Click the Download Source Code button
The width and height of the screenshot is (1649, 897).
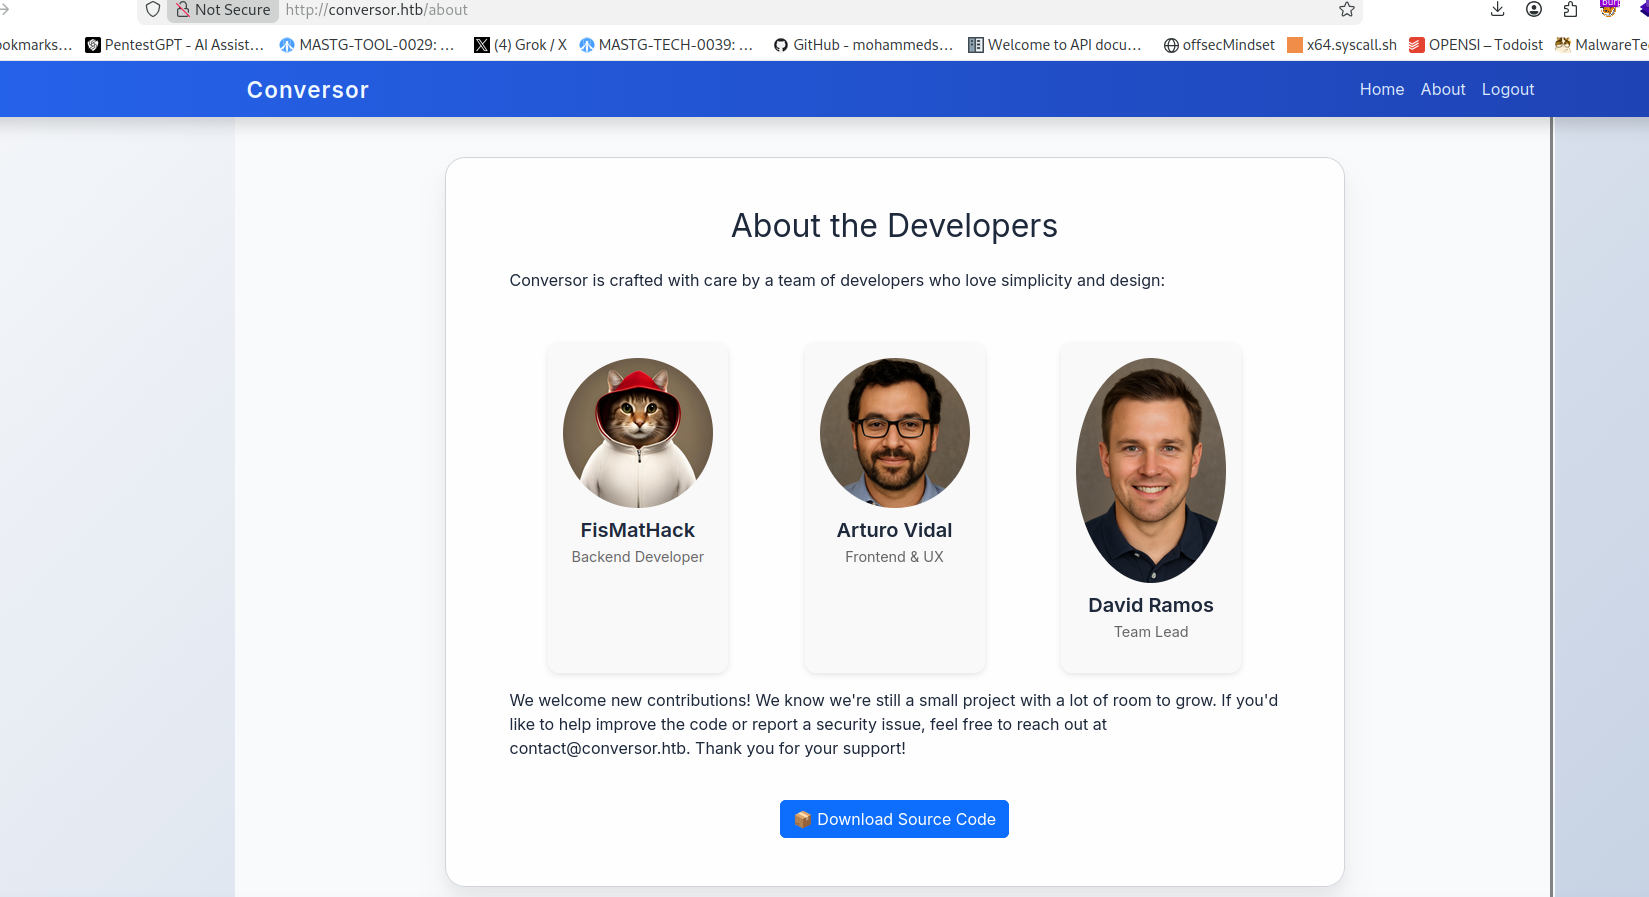click(x=894, y=819)
